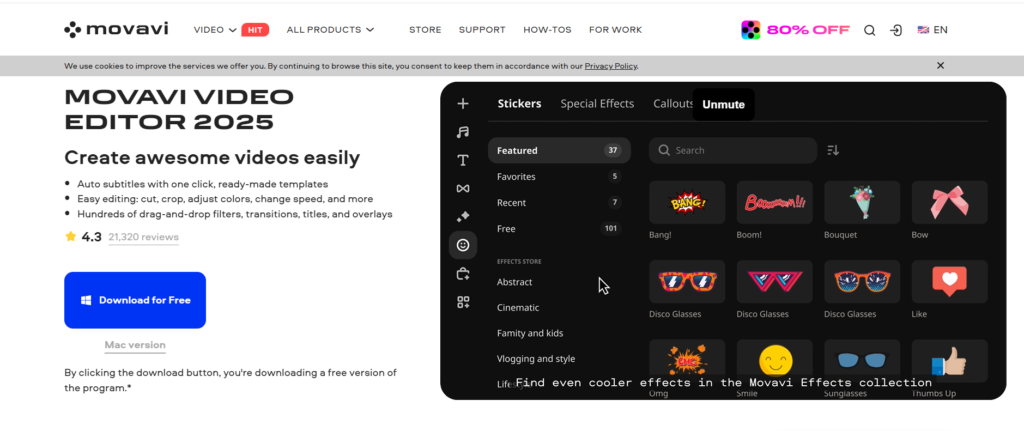Click the more tools grid icon

[x=463, y=302]
